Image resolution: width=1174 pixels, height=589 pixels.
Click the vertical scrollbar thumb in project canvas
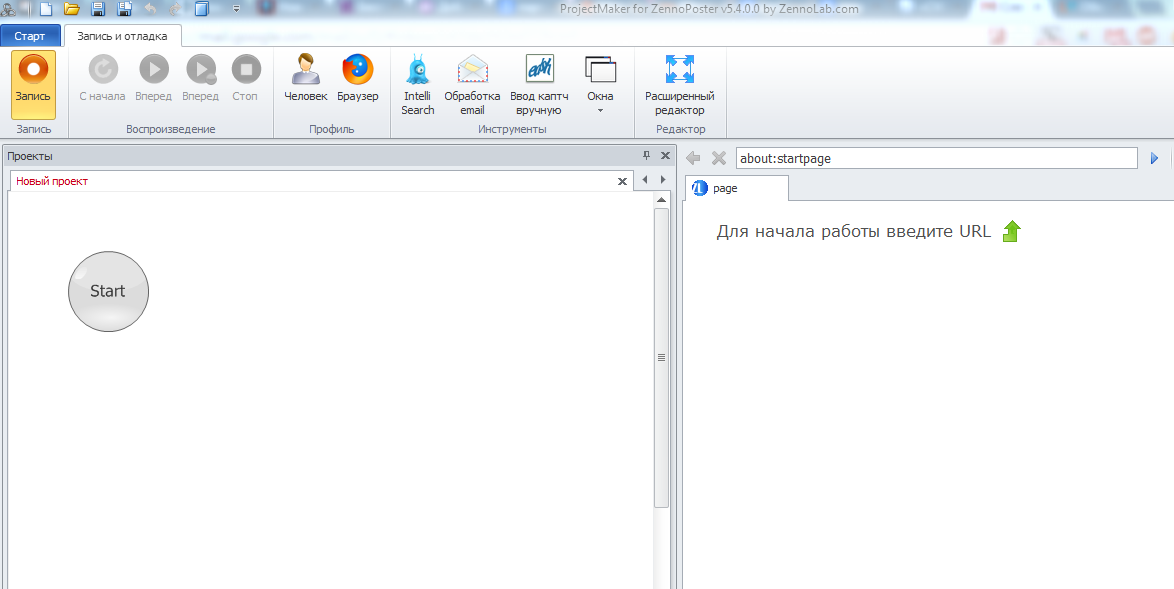click(661, 358)
